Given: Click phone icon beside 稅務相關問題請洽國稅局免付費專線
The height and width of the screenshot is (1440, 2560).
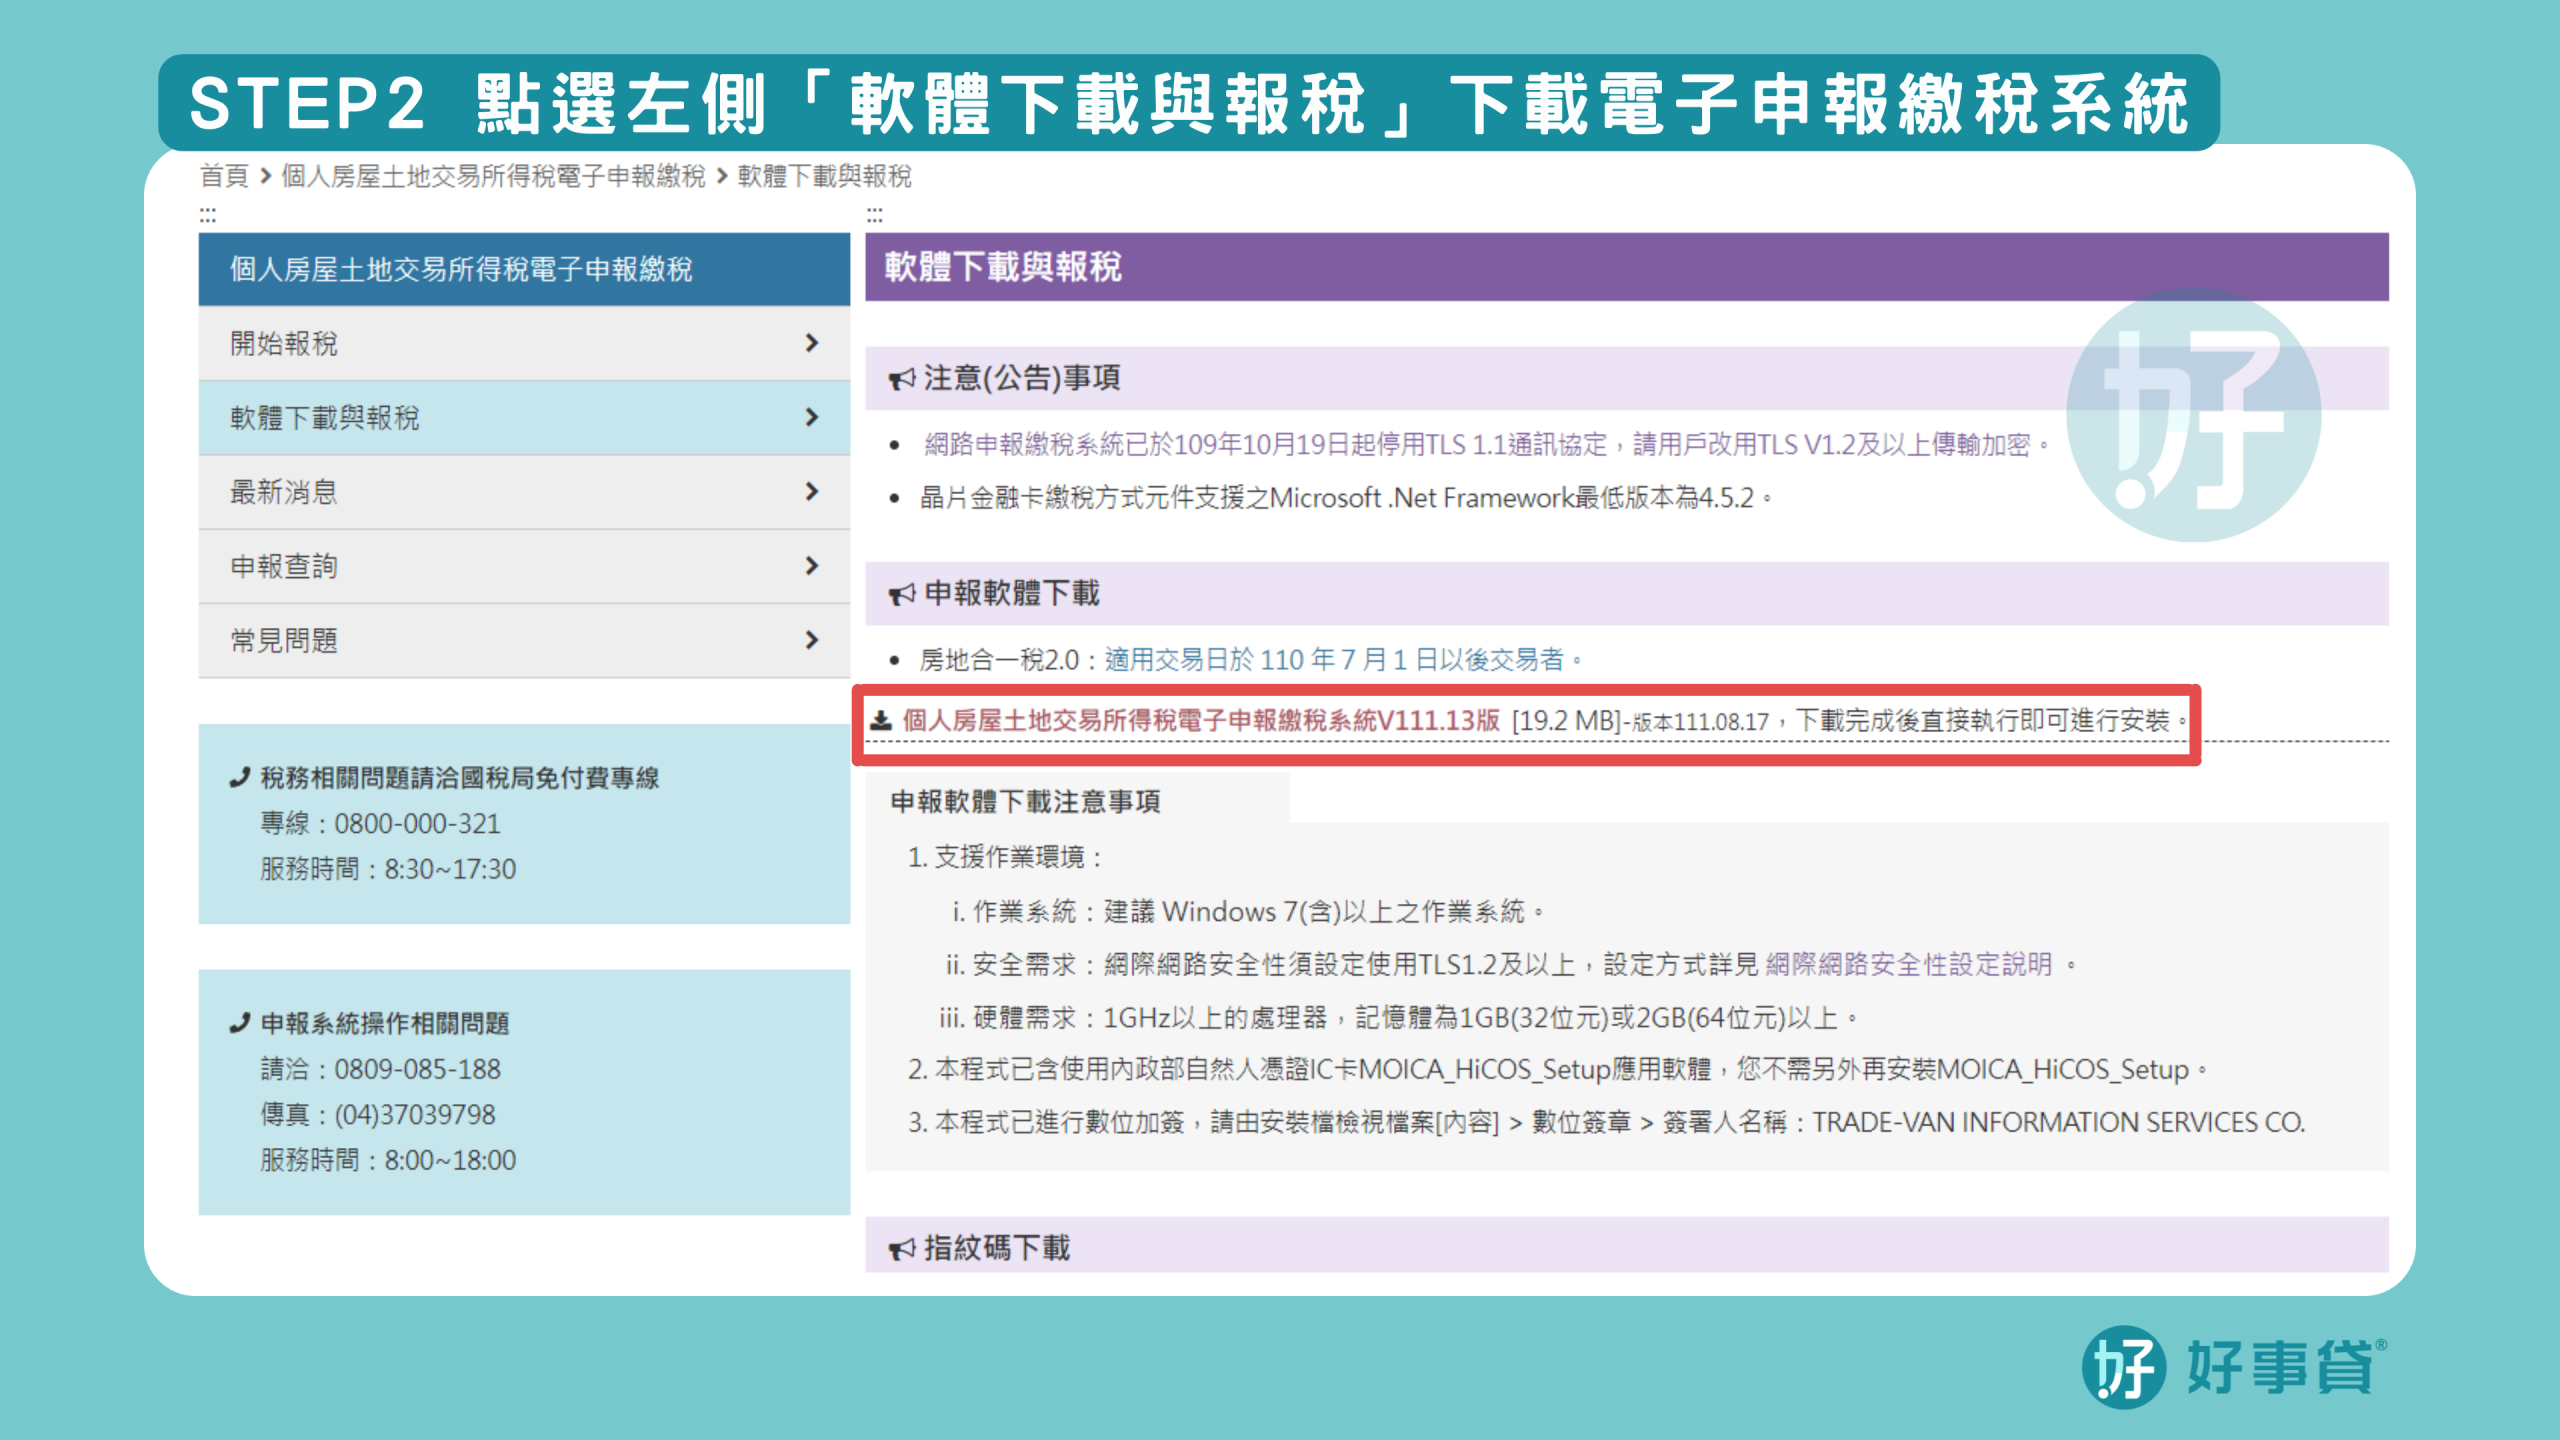Looking at the screenshot, I should coord(239,778).
